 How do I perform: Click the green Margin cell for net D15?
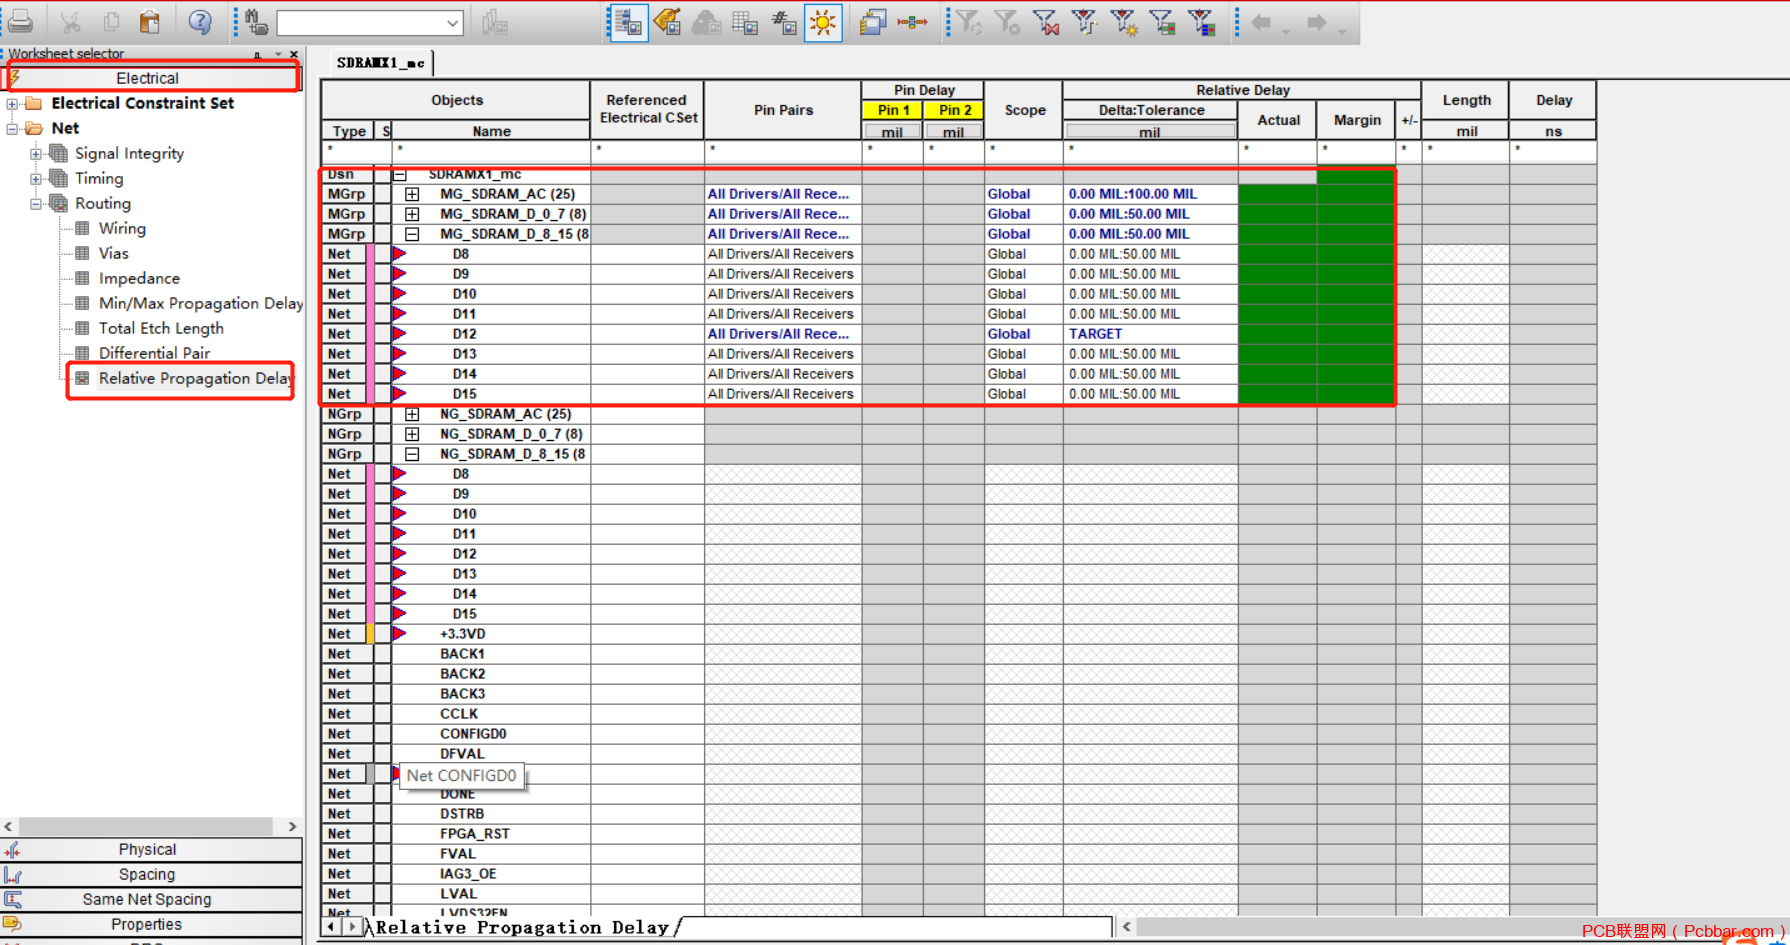tap(1356, 394)
